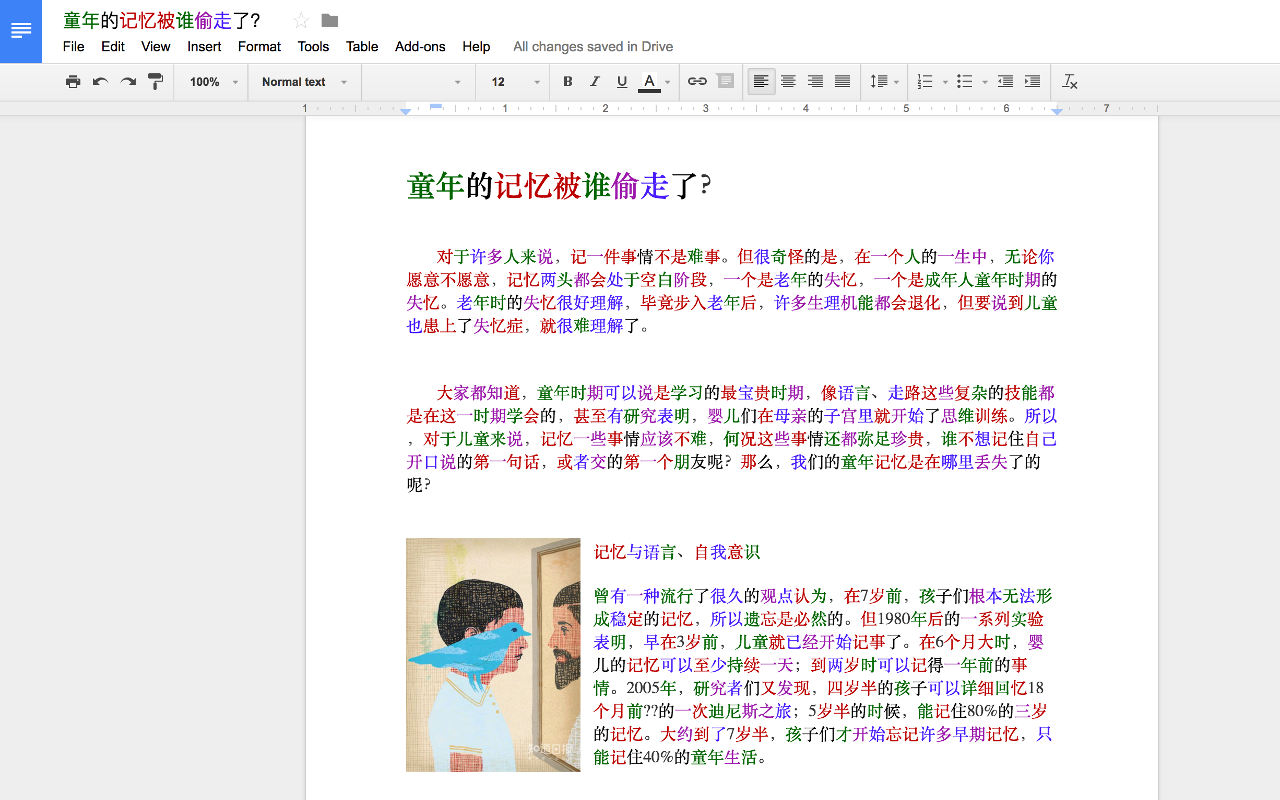
Task: Select the Clear formatting icon
Action: (1069, 81)
